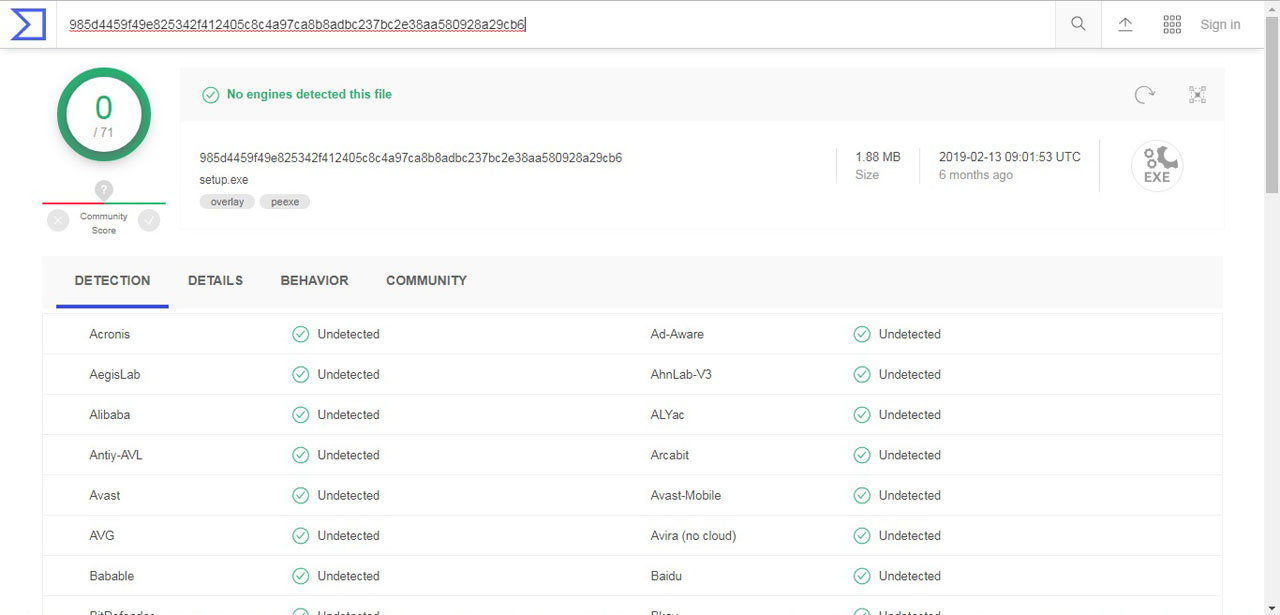Click the peexe tag

tap(285, 202)
